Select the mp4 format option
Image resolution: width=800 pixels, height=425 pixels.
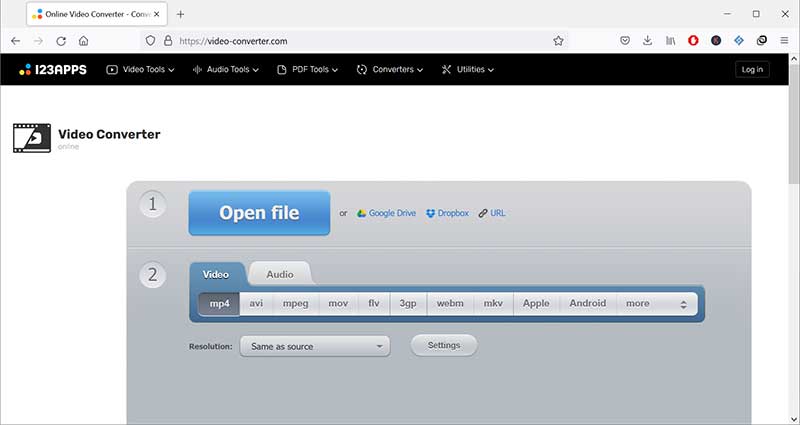(218, 303)
